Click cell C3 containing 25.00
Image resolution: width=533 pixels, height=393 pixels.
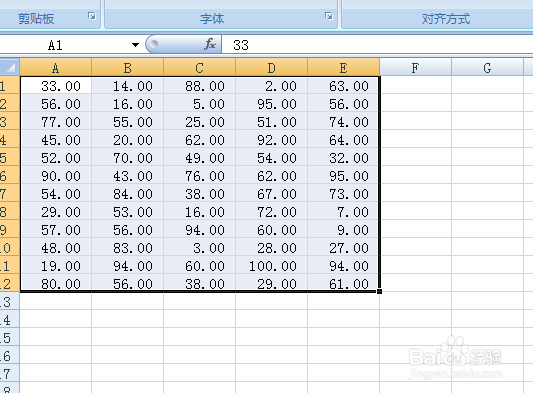click(x=200, y=121)
